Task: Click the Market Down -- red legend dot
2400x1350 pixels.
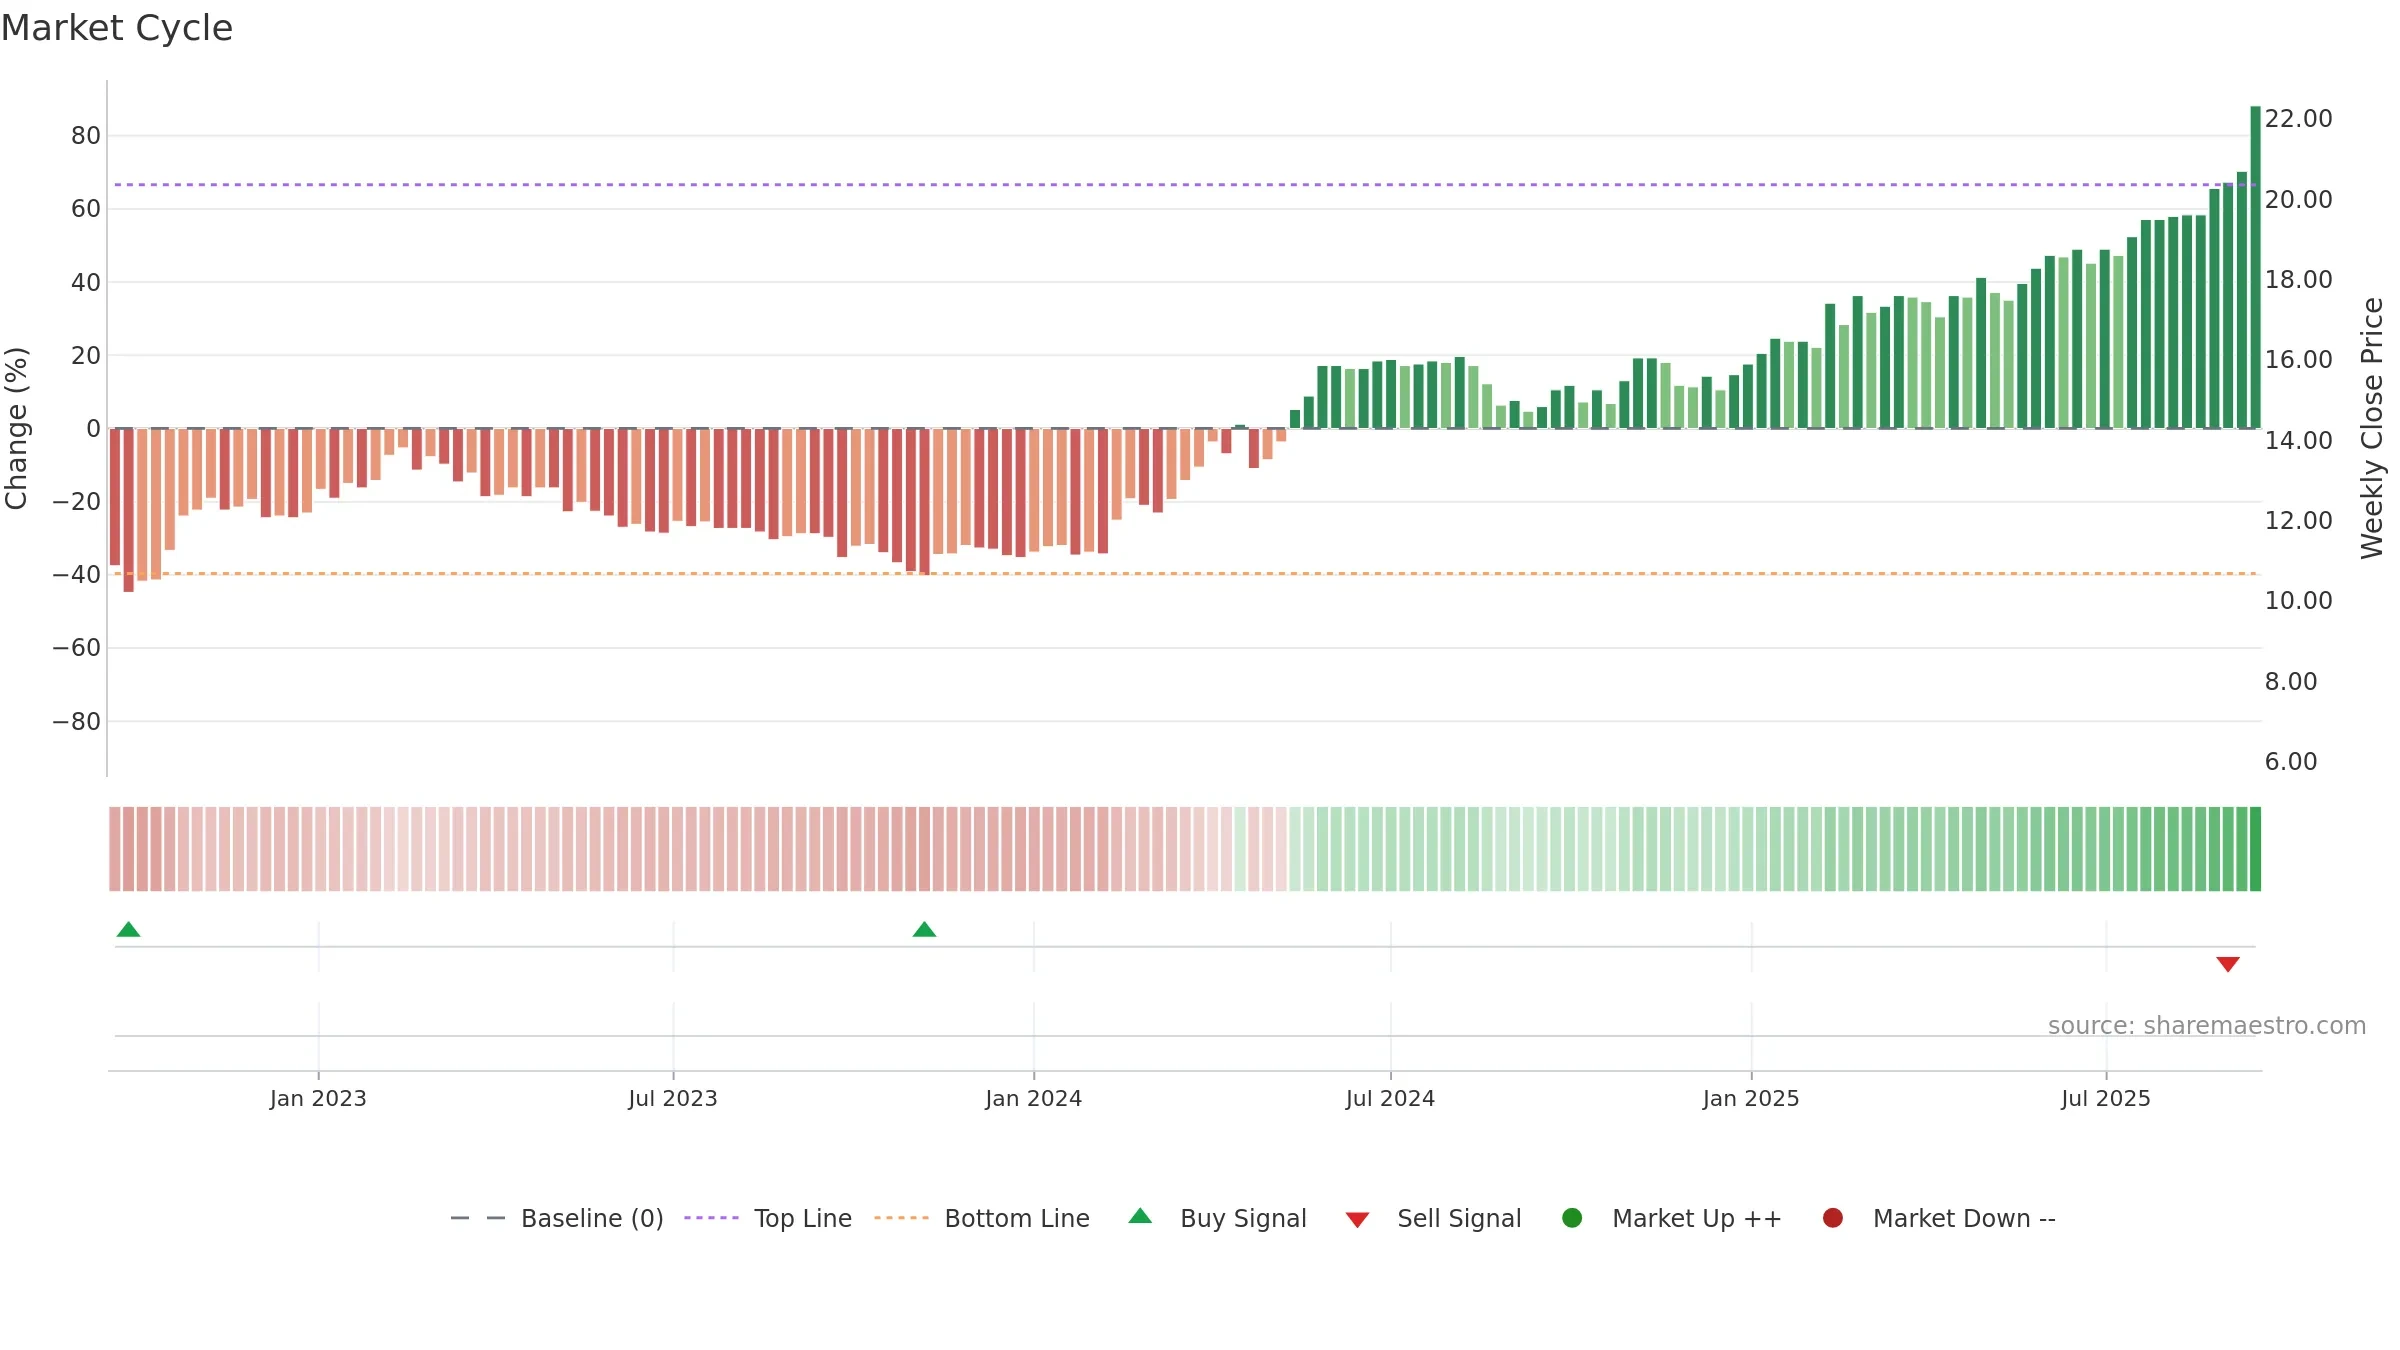Action: (1833, 1218)
